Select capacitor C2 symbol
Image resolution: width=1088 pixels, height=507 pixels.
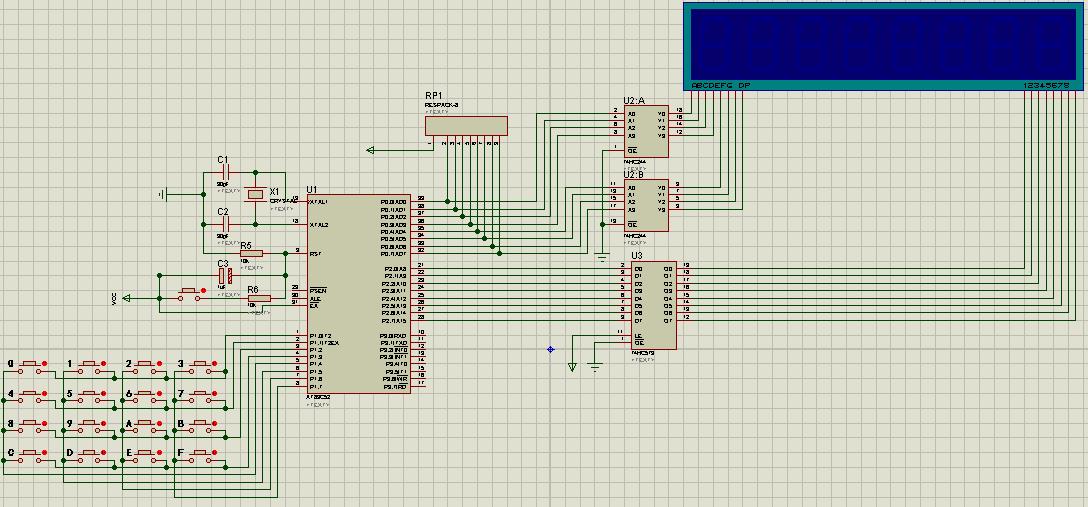226,225
